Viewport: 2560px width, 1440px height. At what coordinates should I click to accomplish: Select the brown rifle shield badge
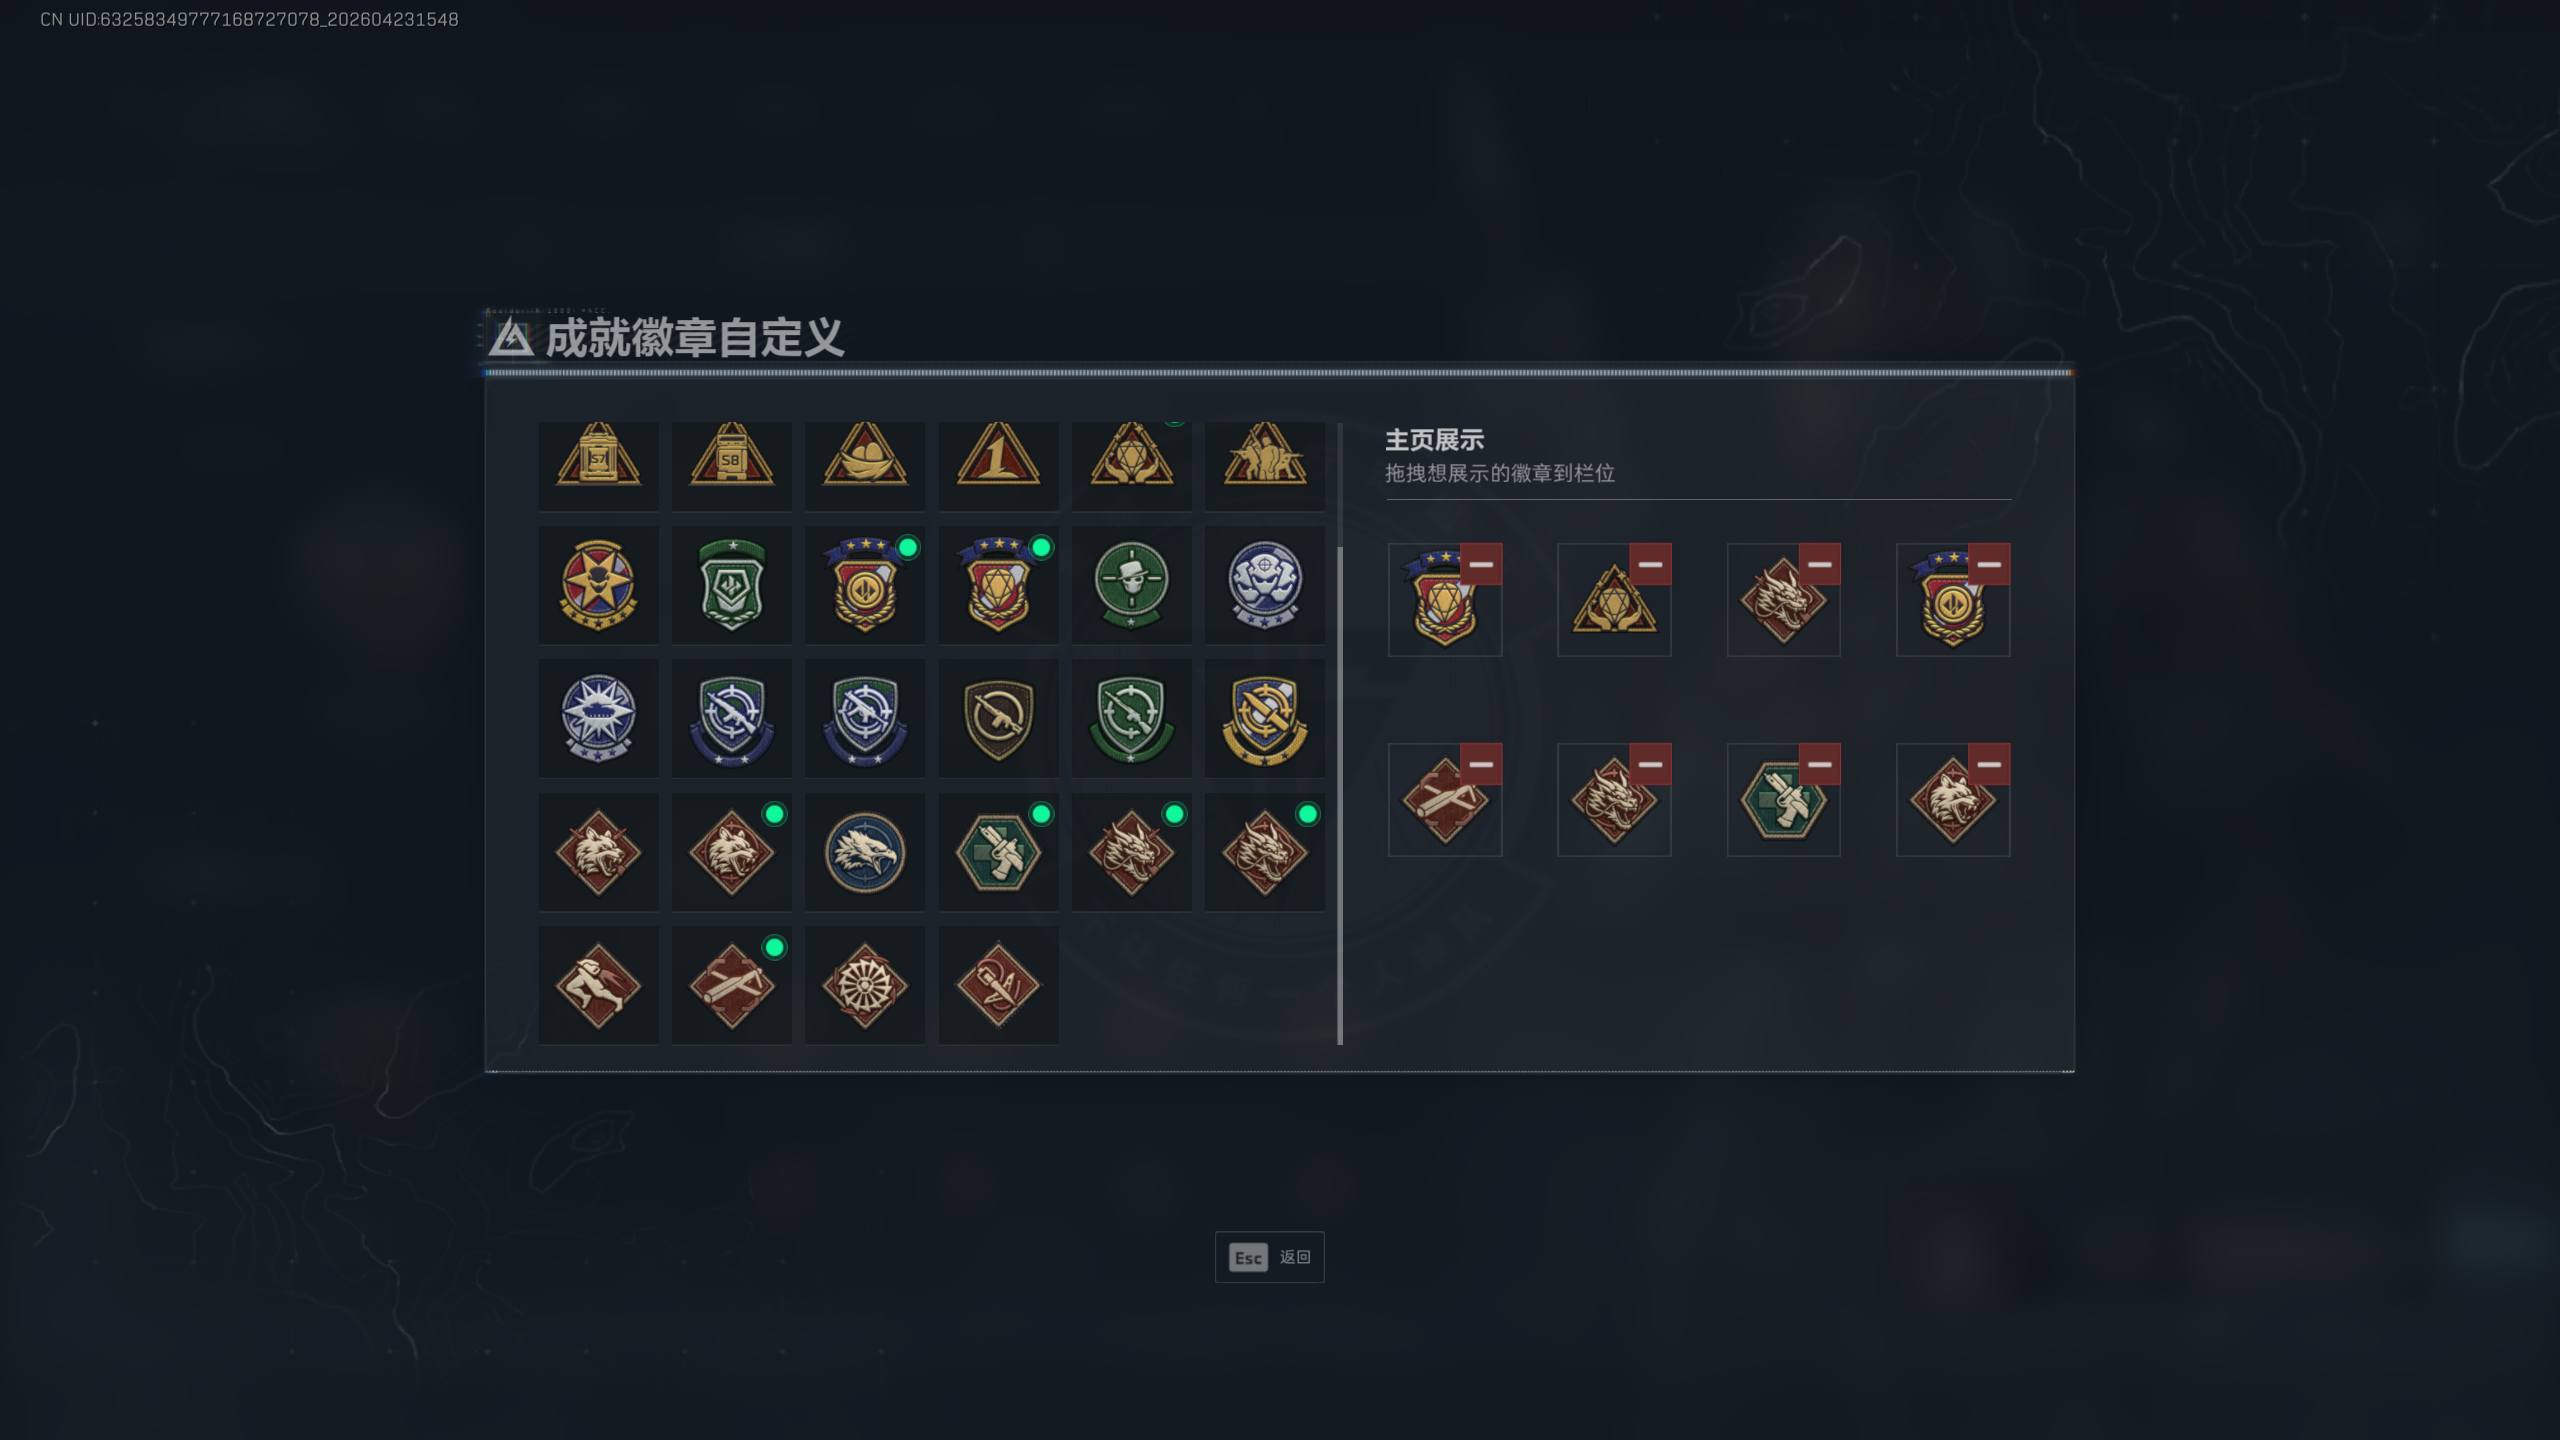coord(998,718)
